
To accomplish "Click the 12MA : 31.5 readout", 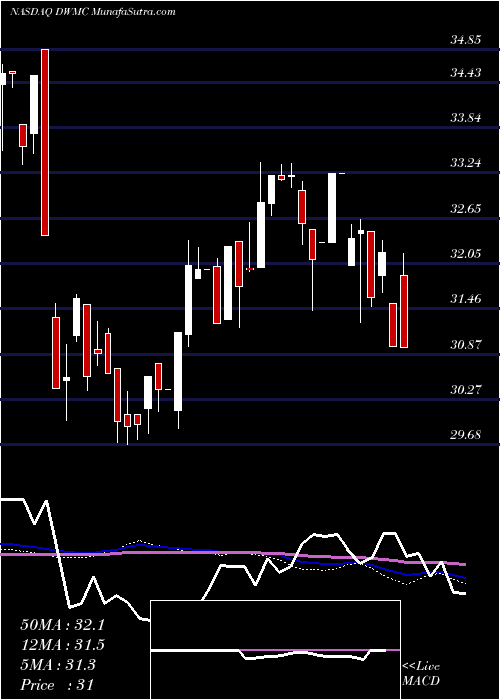I will coord(62,645).
